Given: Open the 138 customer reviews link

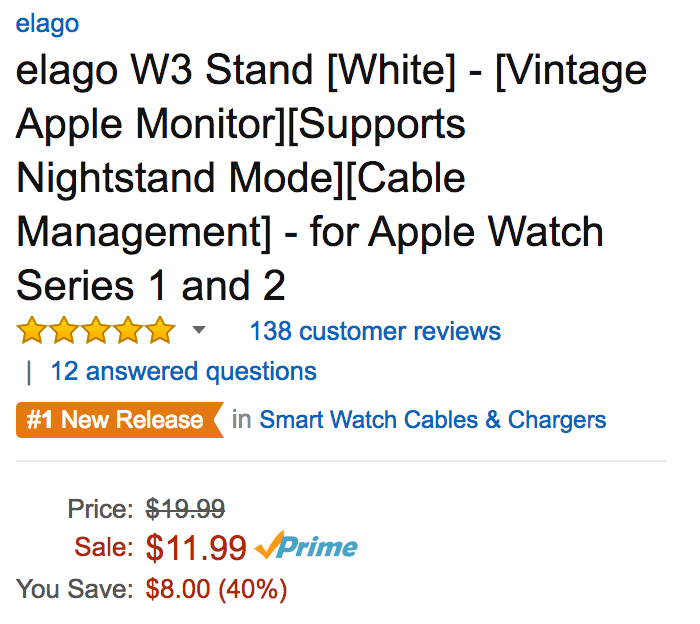Looking at the screenshot, I should pos(375,331).
